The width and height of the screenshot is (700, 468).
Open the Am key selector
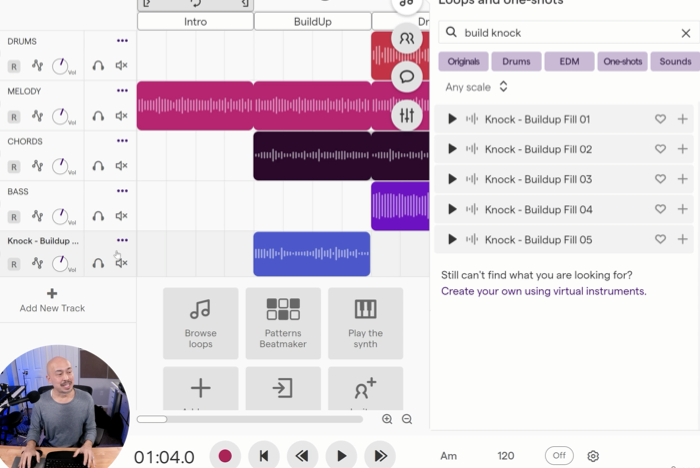[449, 456]
